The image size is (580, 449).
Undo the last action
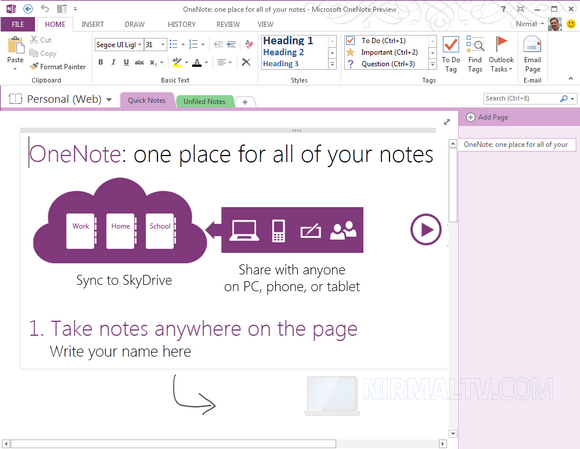pyautogui.click(x=45, y=9)
